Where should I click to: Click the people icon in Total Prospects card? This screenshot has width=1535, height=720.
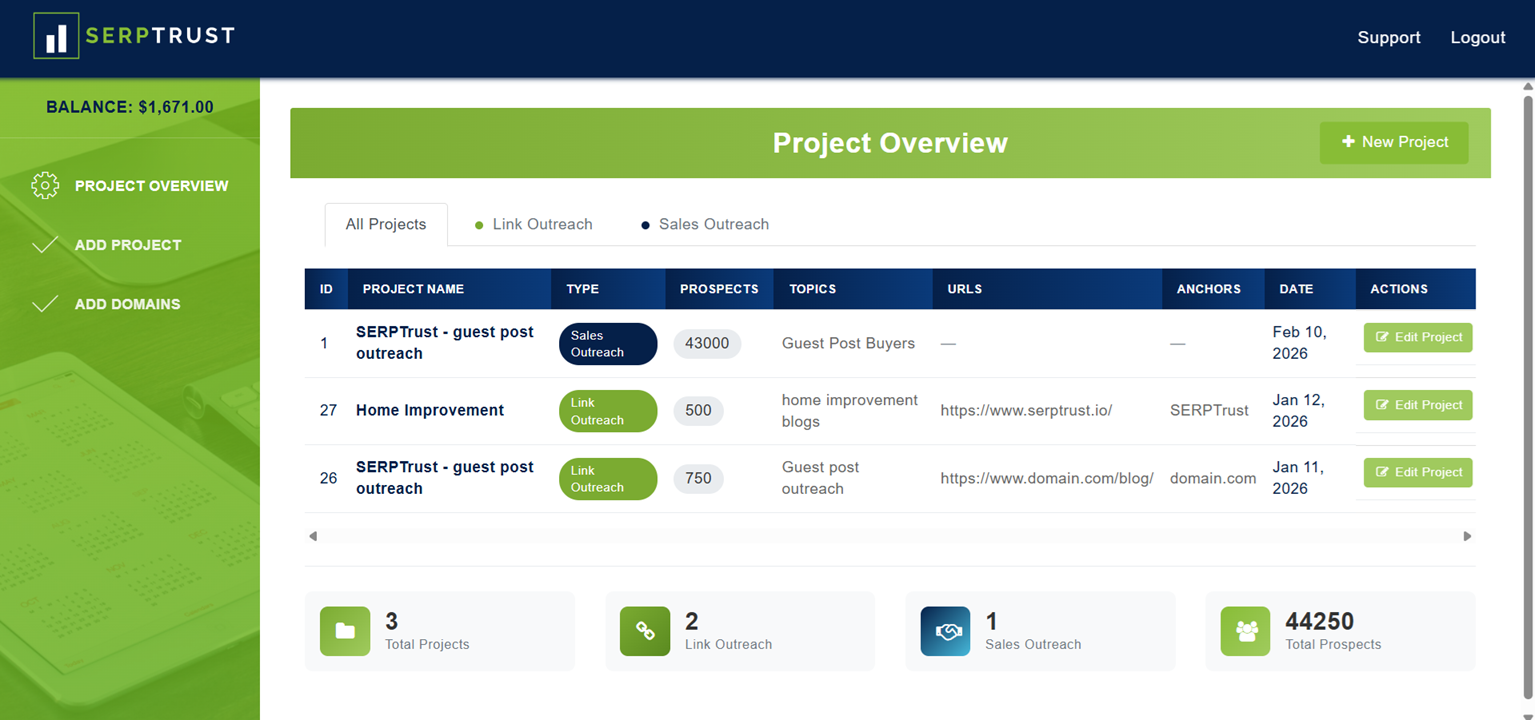click(1245, 631)
